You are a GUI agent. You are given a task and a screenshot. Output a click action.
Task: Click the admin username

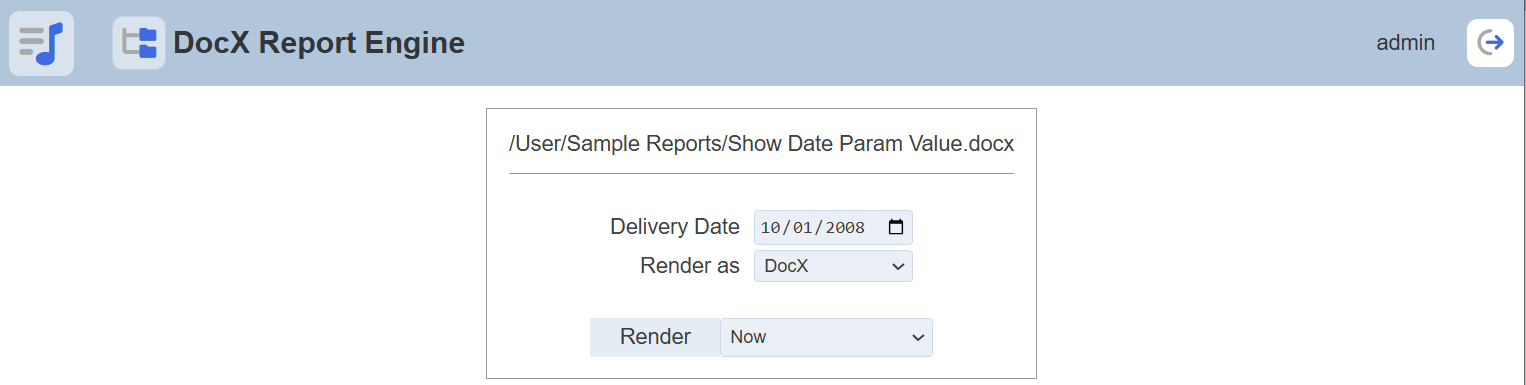coord(1405,43)
